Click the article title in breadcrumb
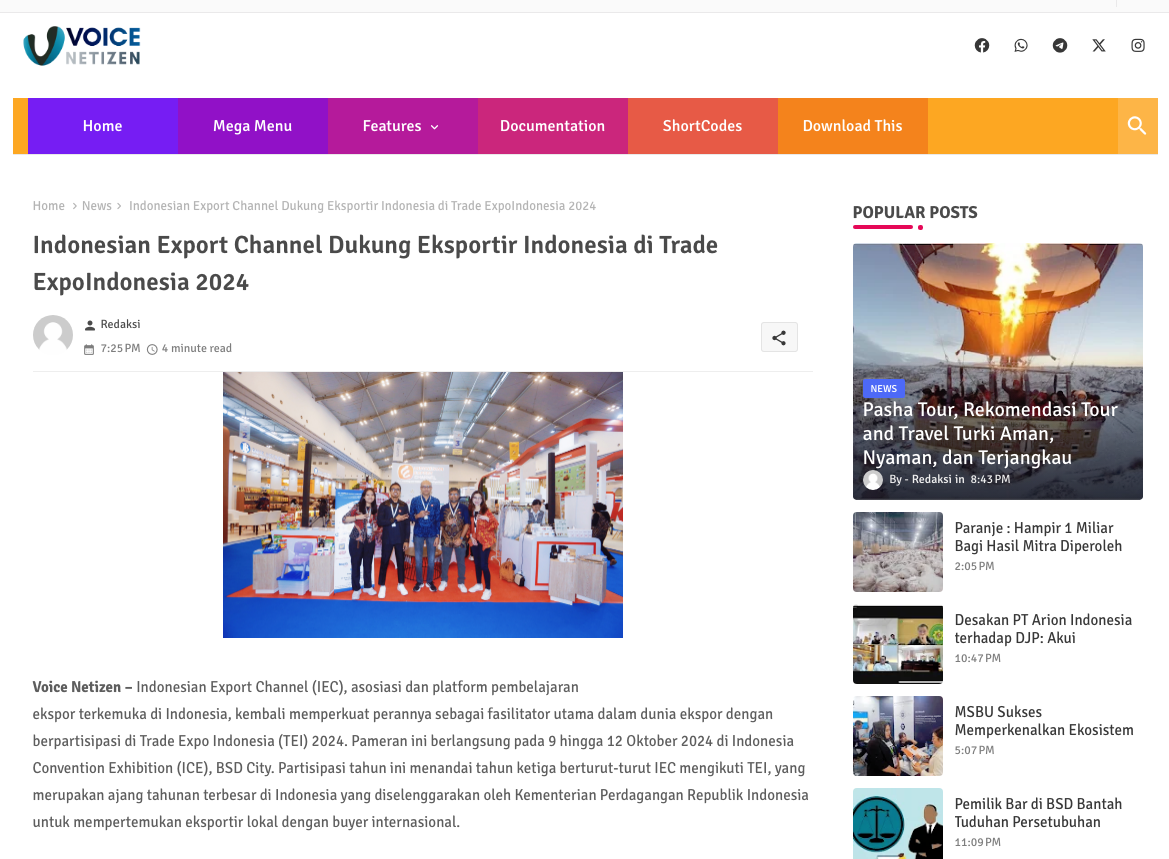The width and height of the screenshot is (1169, 859). click(362, 206)
